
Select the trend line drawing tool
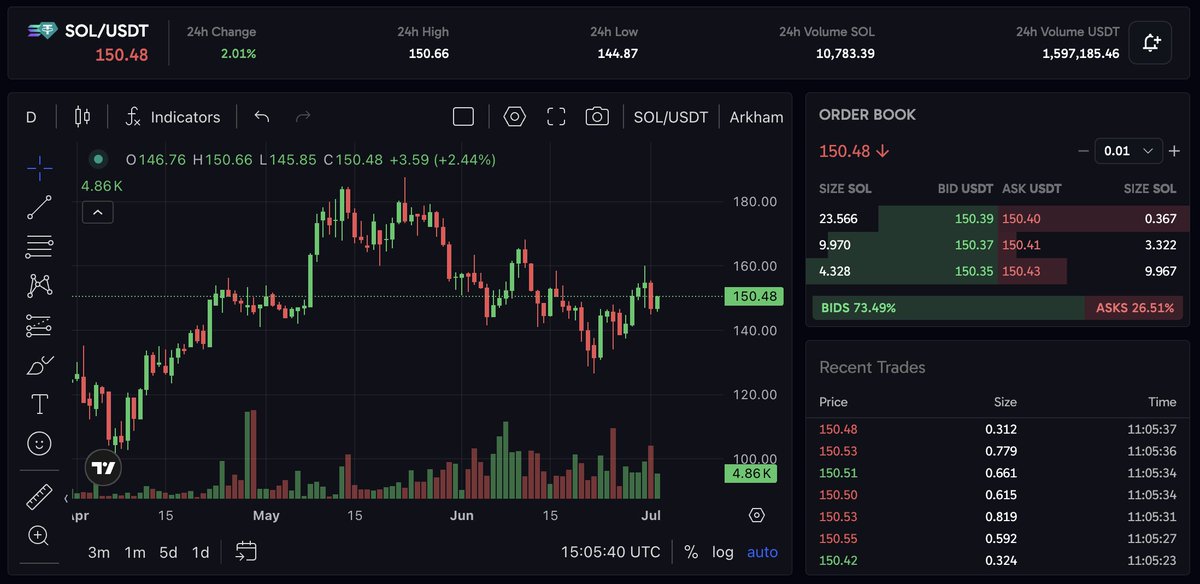coord(39,208)
